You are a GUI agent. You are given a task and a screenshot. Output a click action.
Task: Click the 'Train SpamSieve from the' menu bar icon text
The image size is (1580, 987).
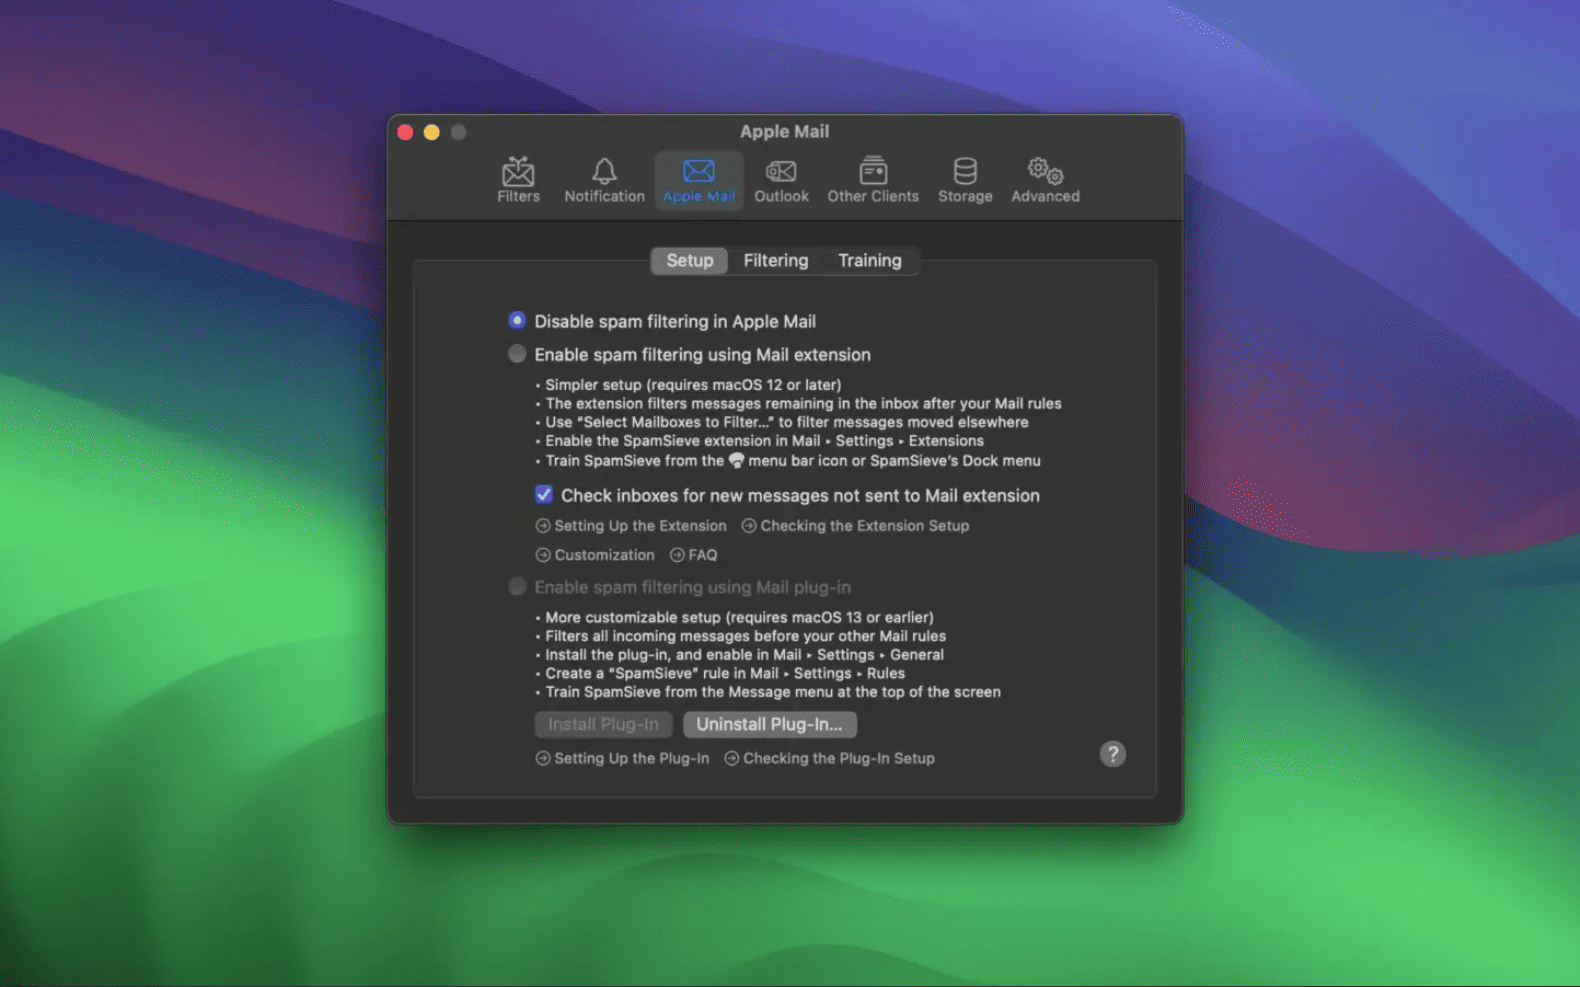tap(793, 461)
